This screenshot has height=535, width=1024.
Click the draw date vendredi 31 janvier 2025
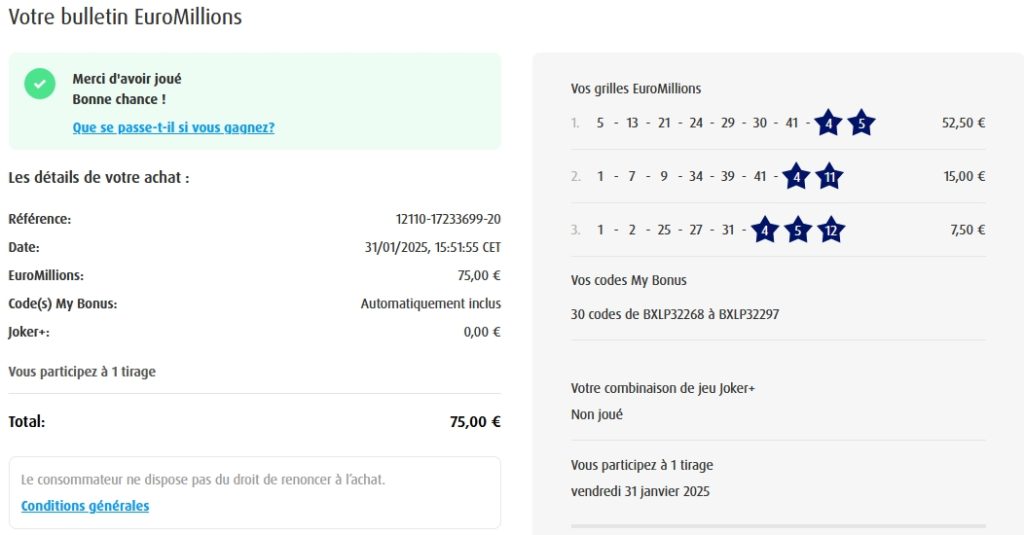point(640,491)
